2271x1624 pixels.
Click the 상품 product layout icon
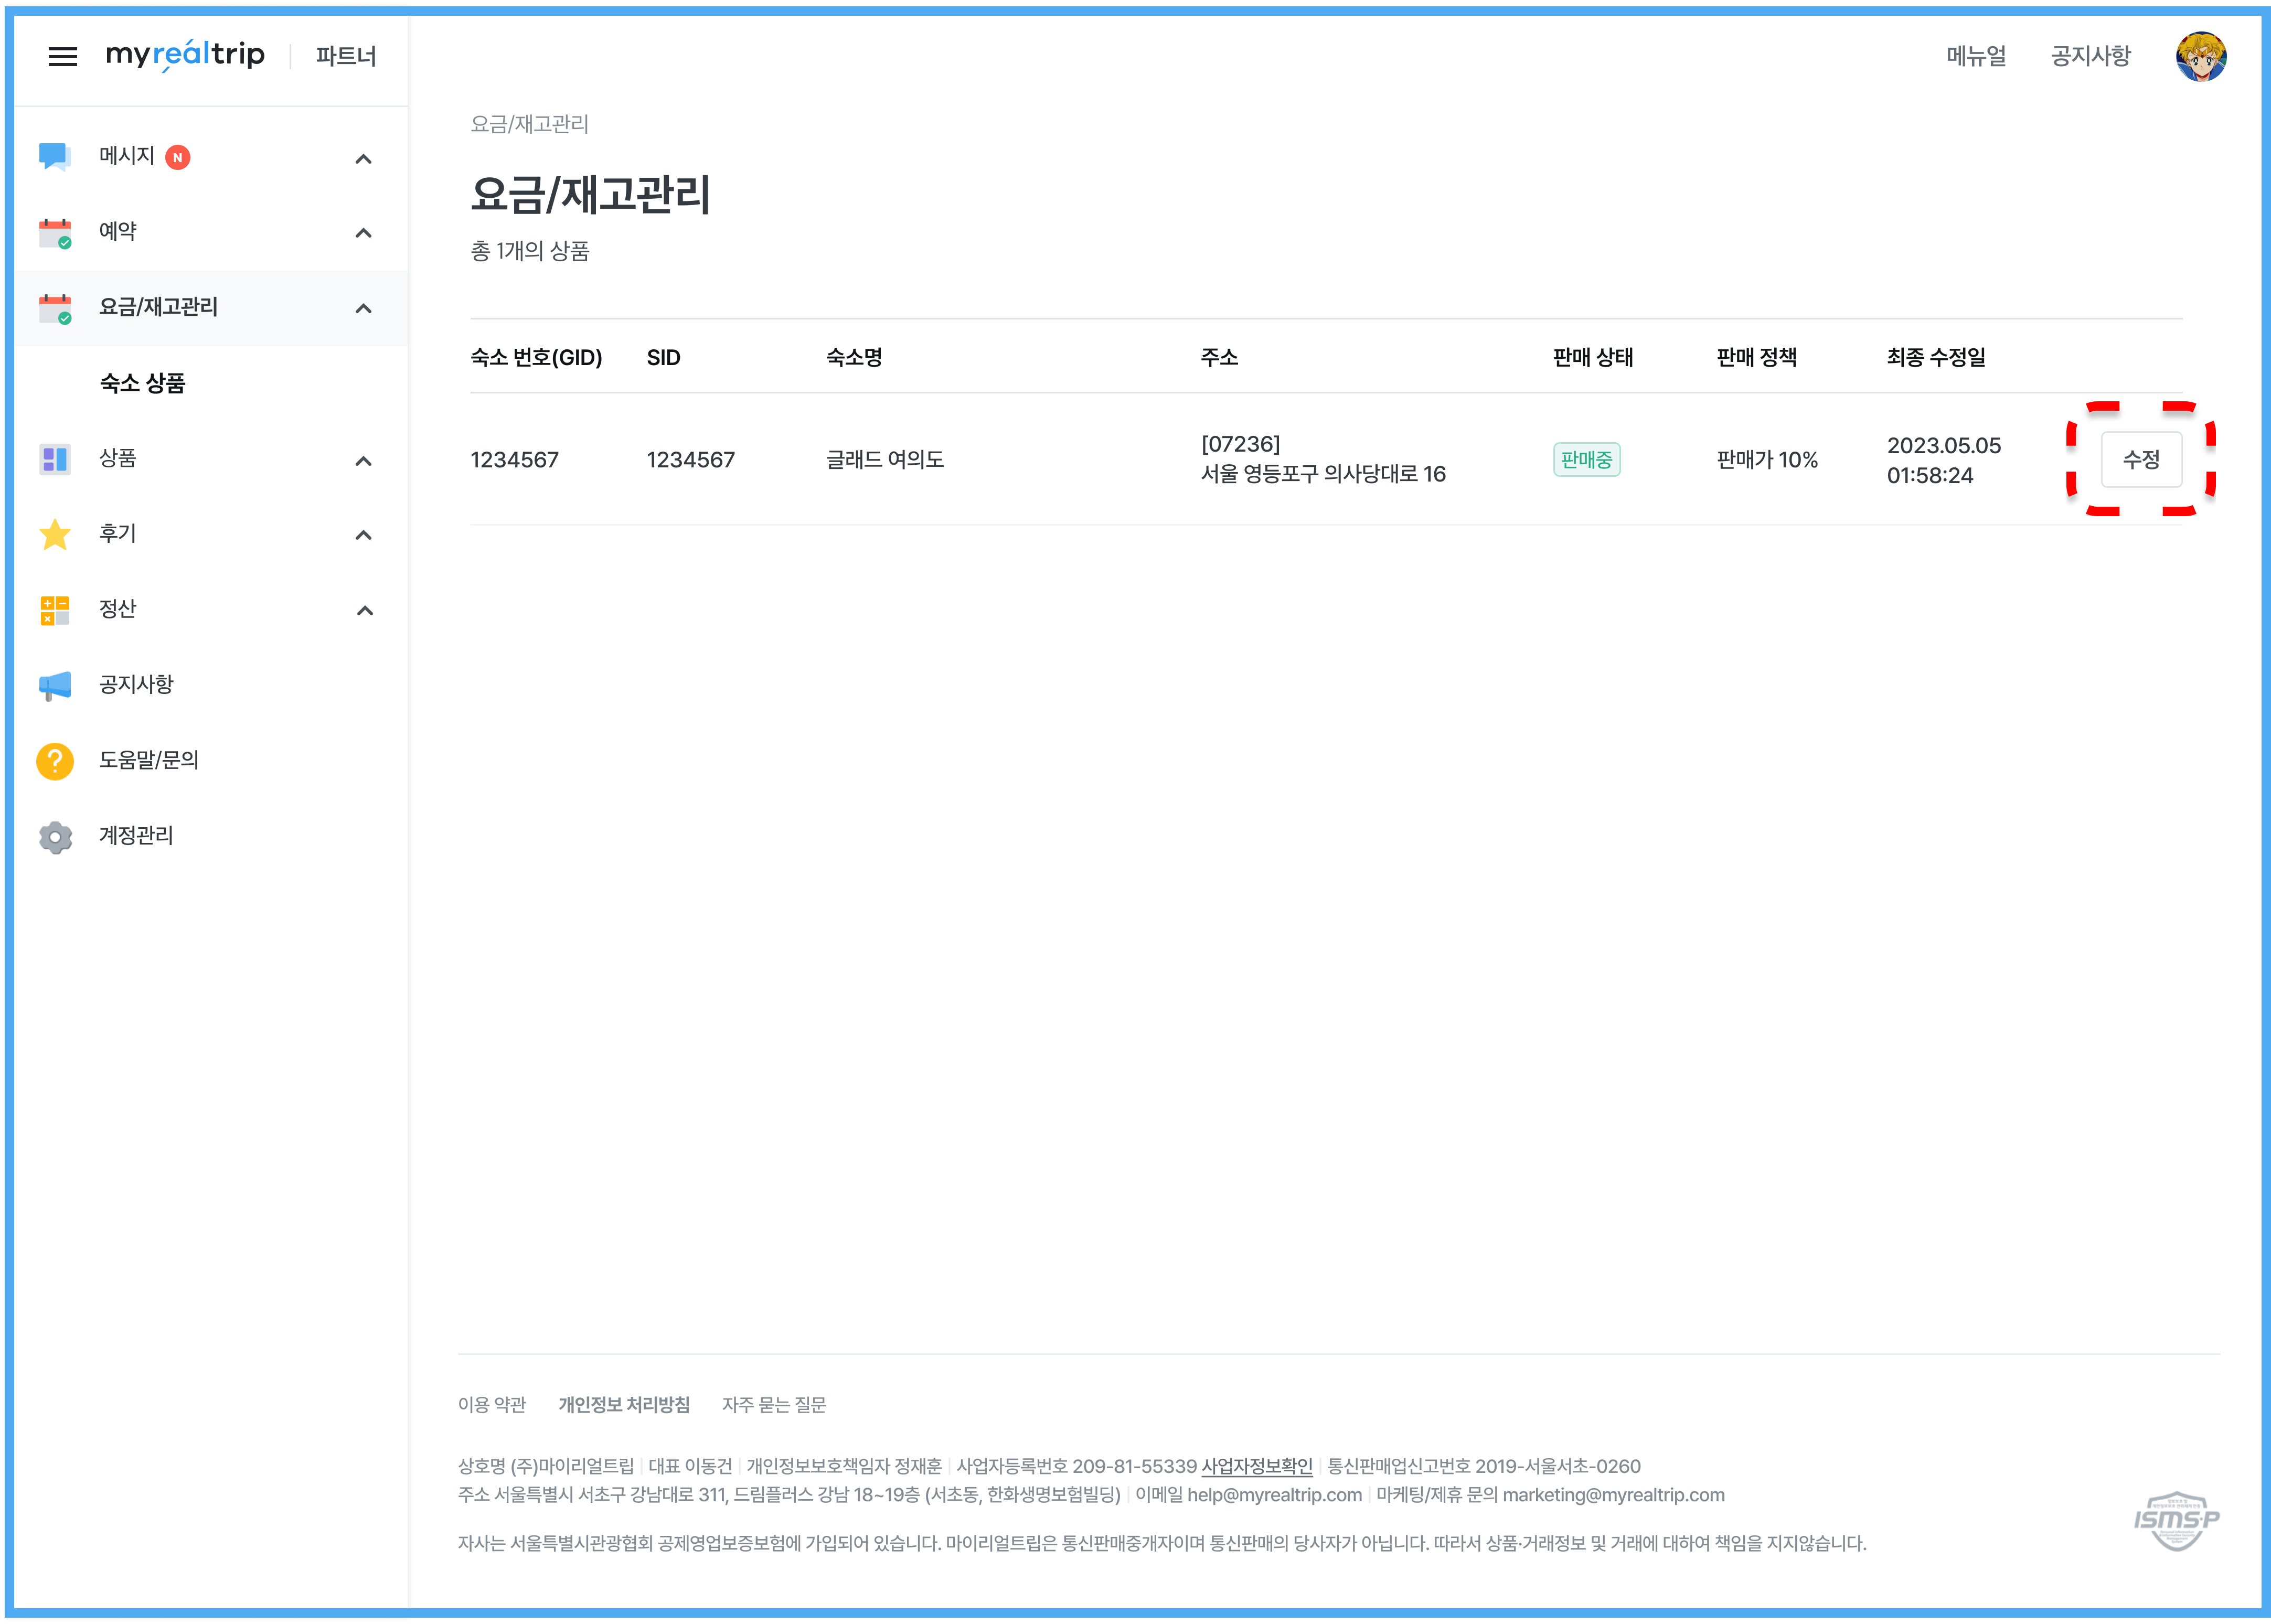tap(54, 459)
